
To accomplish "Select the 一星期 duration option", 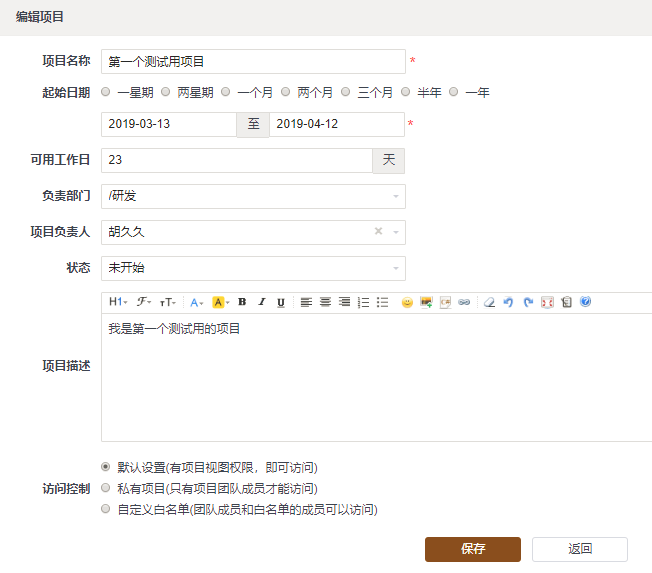I will click(106, 92).
